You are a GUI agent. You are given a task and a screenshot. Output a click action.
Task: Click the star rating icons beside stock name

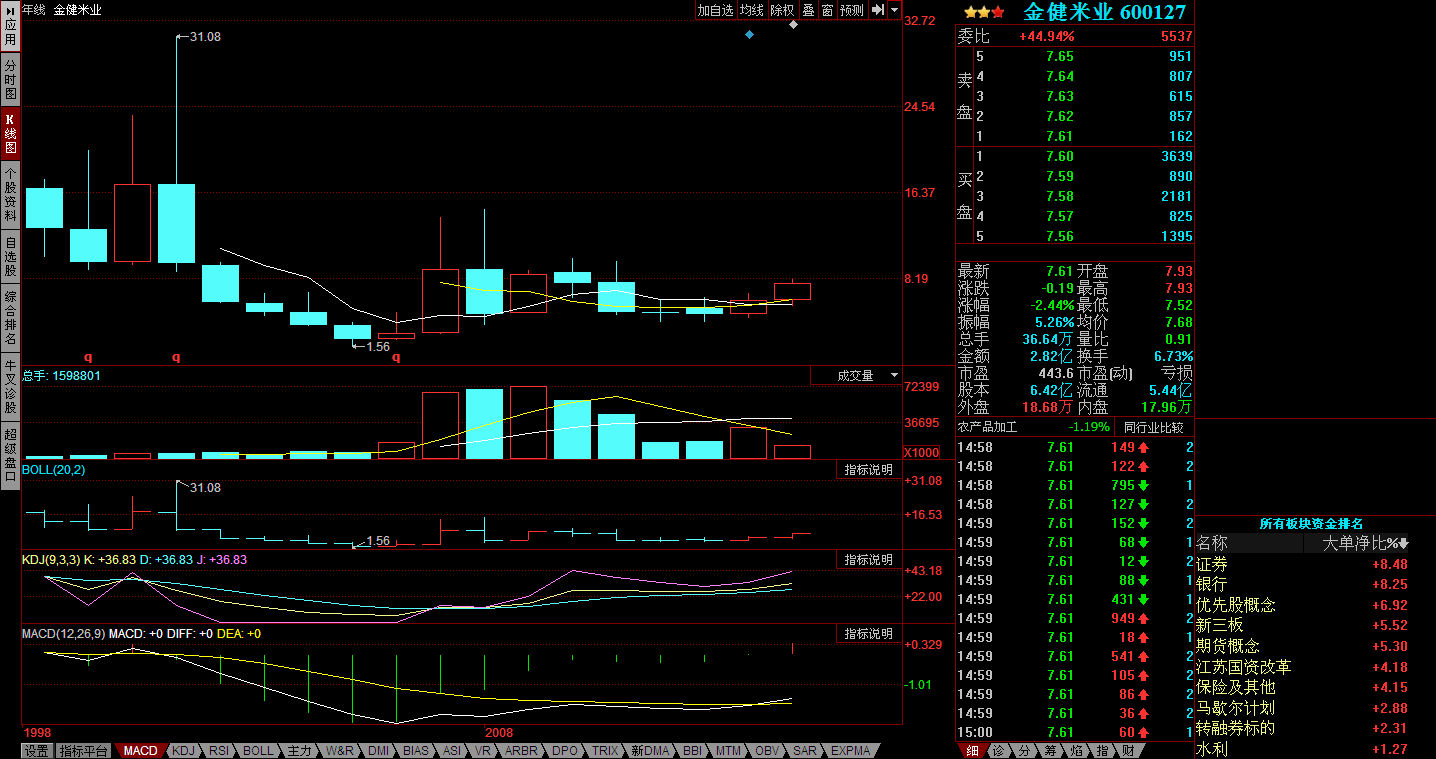[984, 12]
